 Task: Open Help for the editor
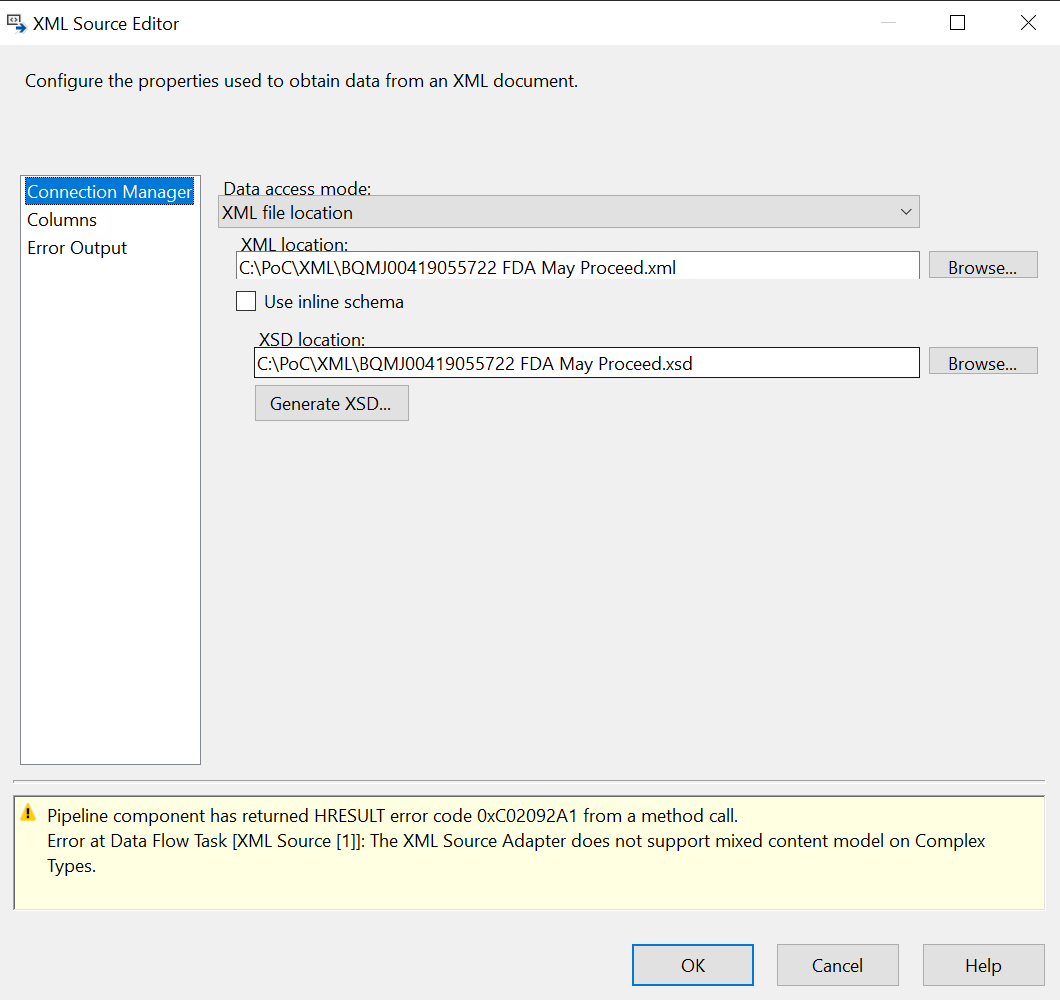pyautogui.click(x=982, y=965)
